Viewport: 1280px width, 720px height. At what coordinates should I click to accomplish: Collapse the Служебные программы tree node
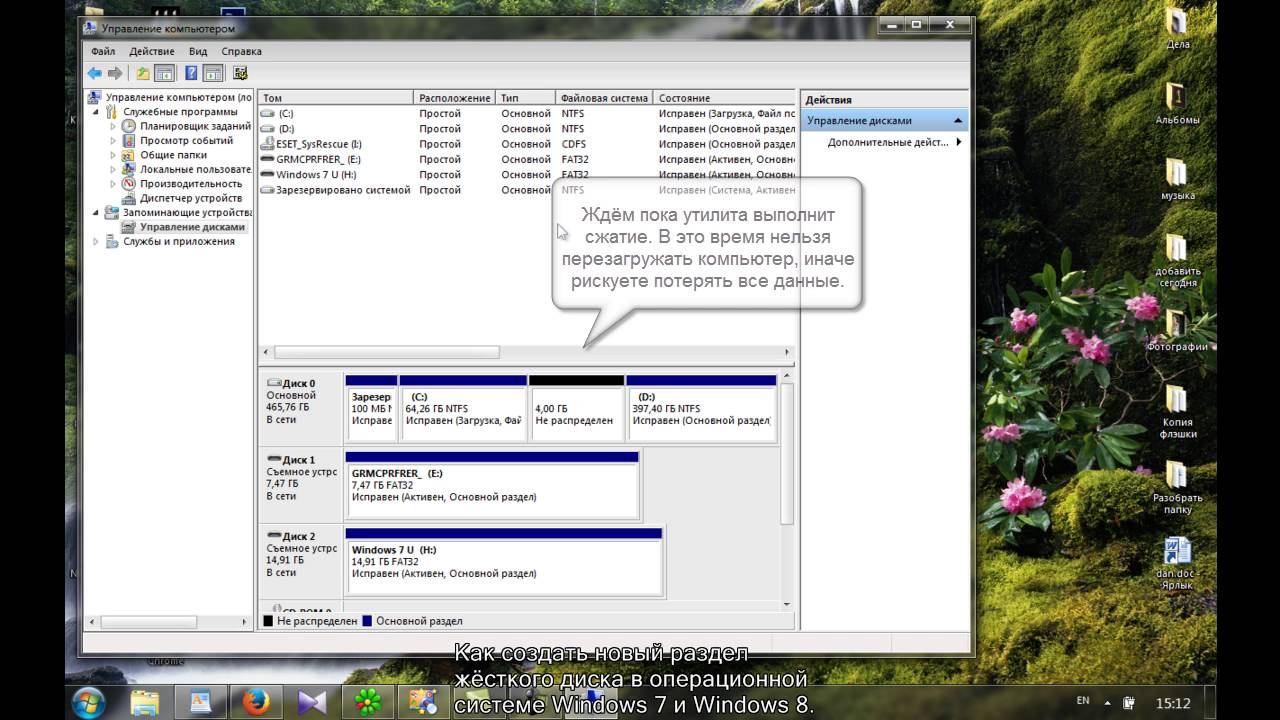[98, 112]
